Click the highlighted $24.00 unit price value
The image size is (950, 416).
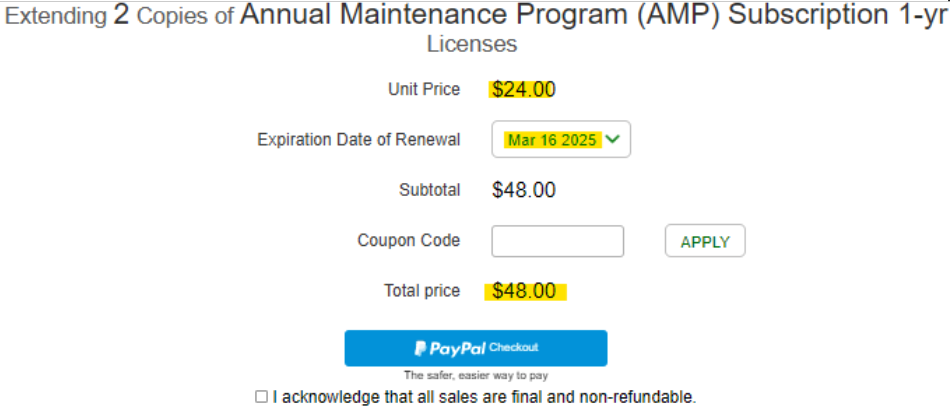523,90
